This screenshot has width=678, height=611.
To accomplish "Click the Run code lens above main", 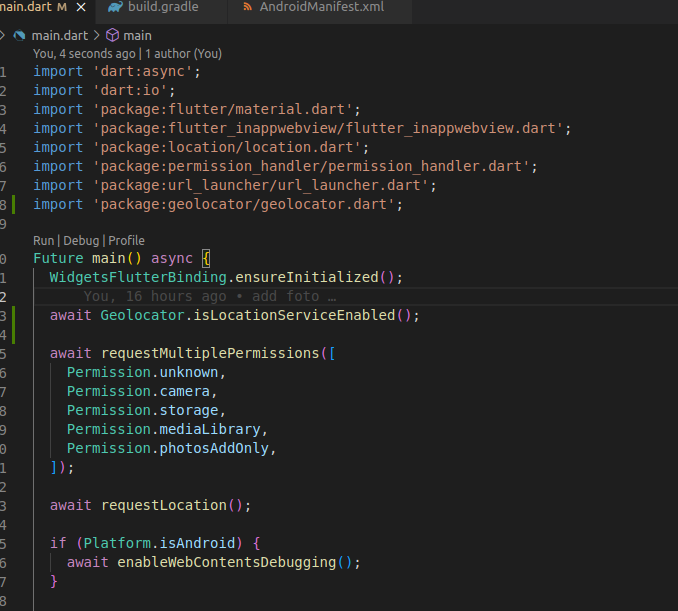I will pyautogui.click(x=44, y=240).
